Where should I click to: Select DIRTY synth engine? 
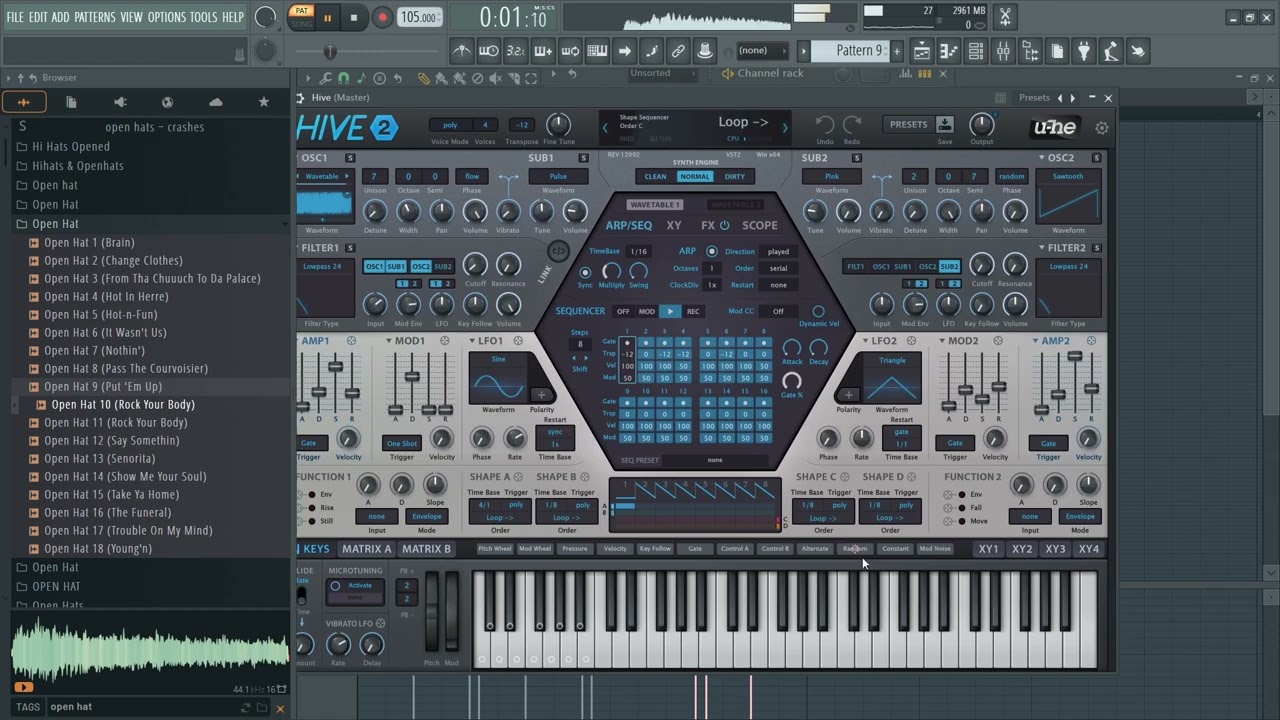click(735, 177)
